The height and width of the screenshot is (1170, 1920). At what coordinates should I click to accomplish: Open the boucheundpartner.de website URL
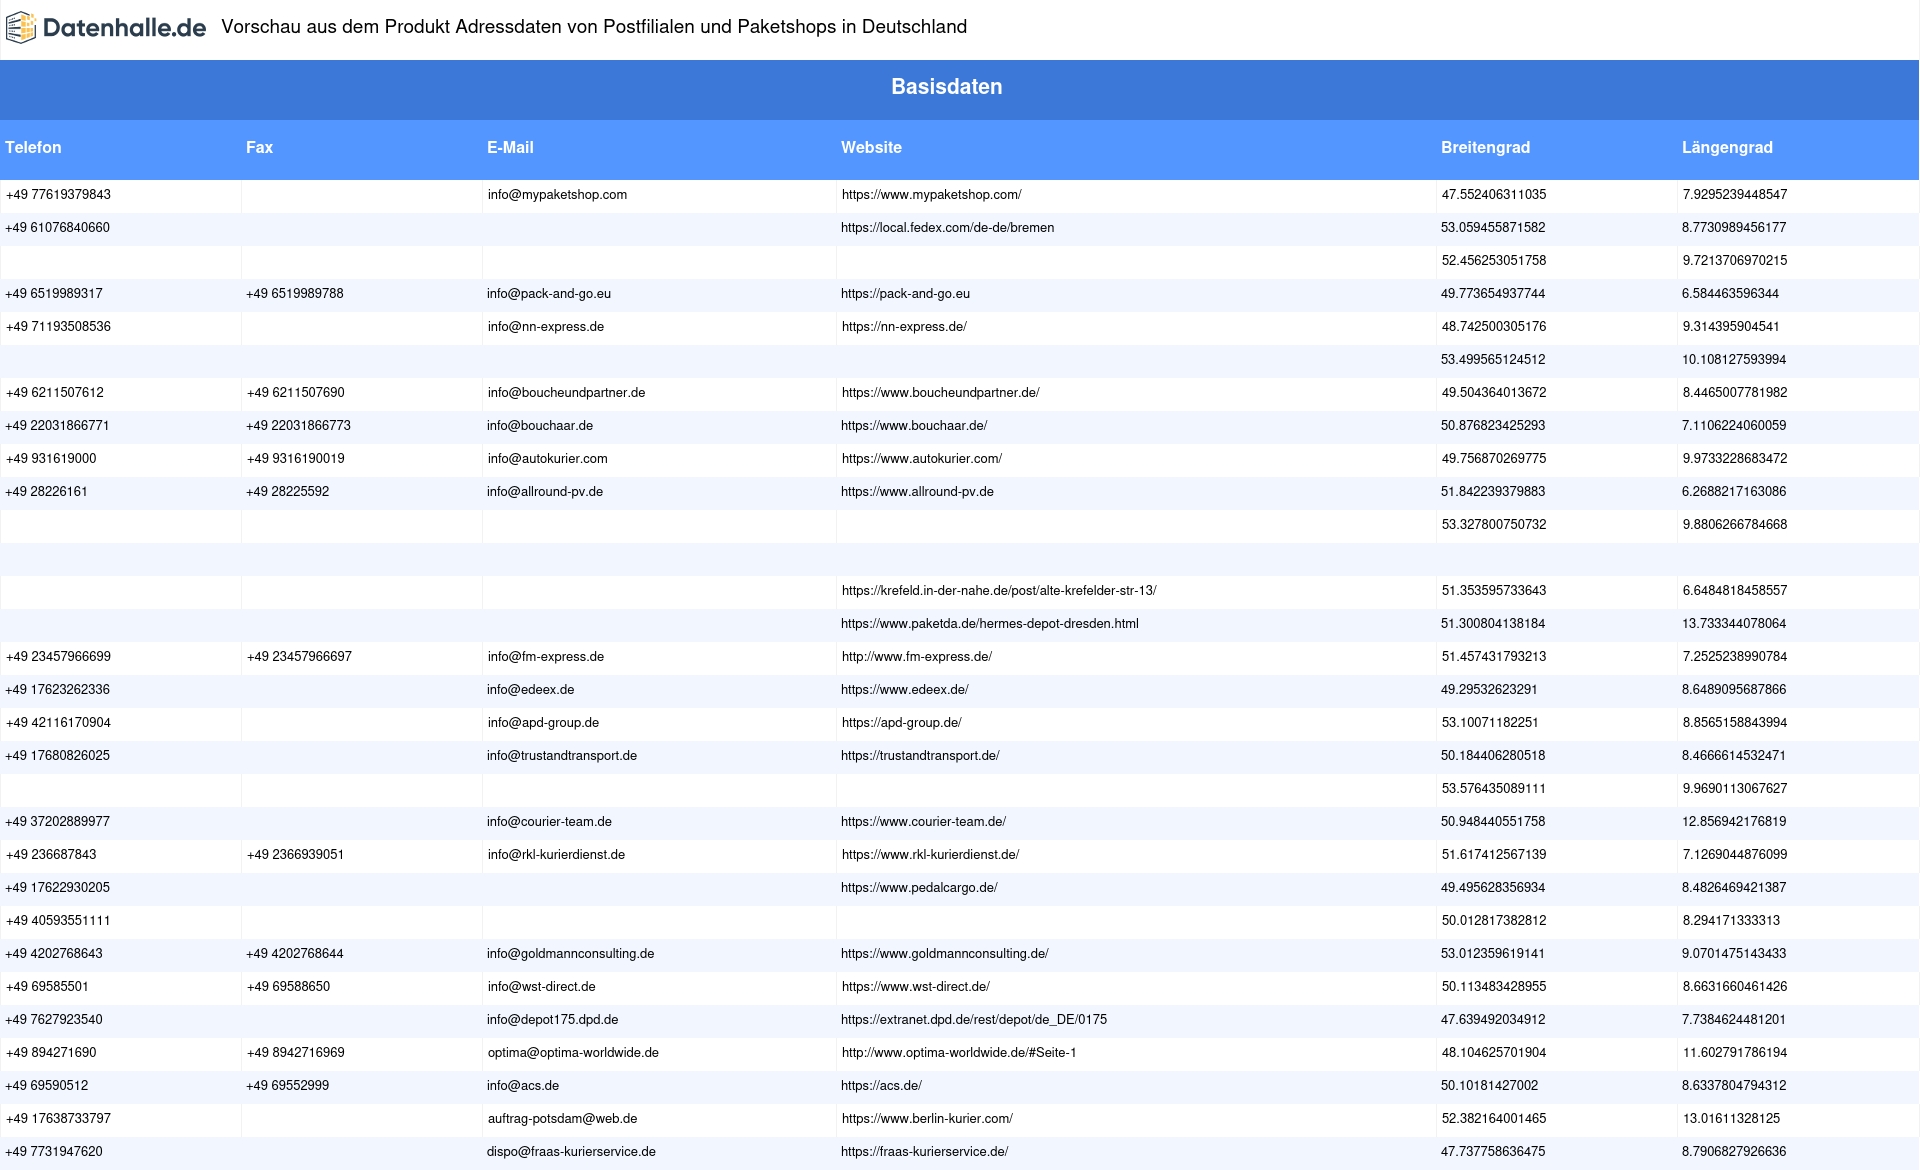click(940, 393)
